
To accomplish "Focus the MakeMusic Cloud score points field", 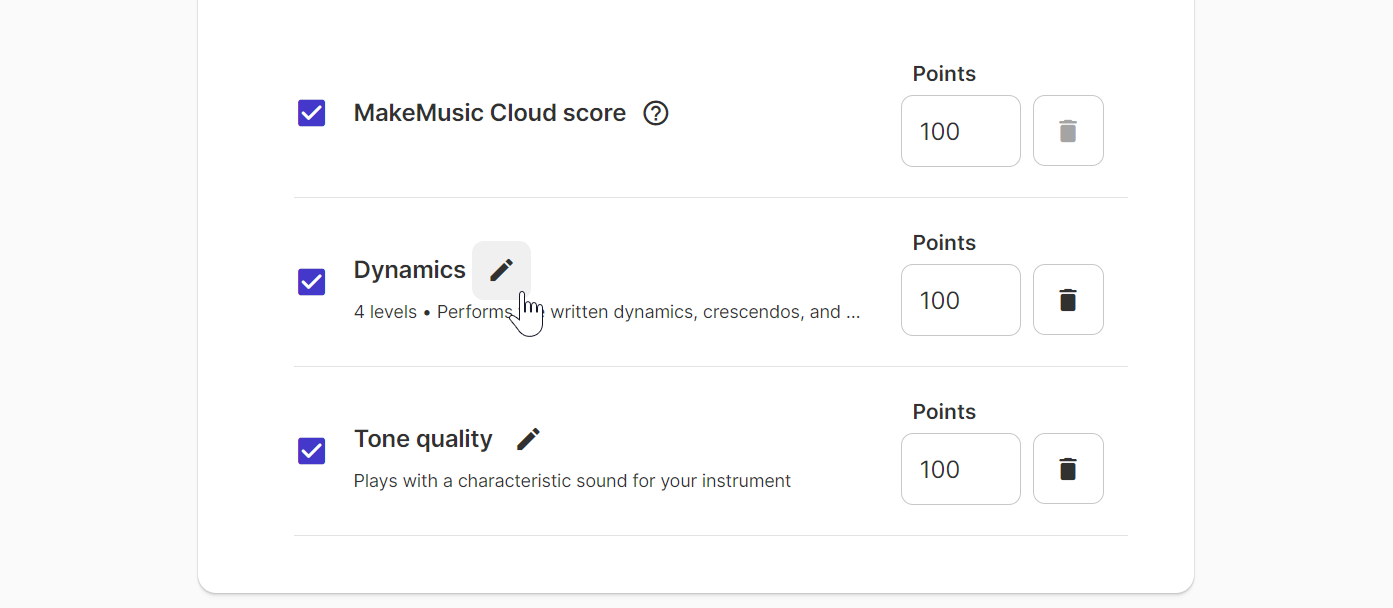I will (x=960, y=131).
